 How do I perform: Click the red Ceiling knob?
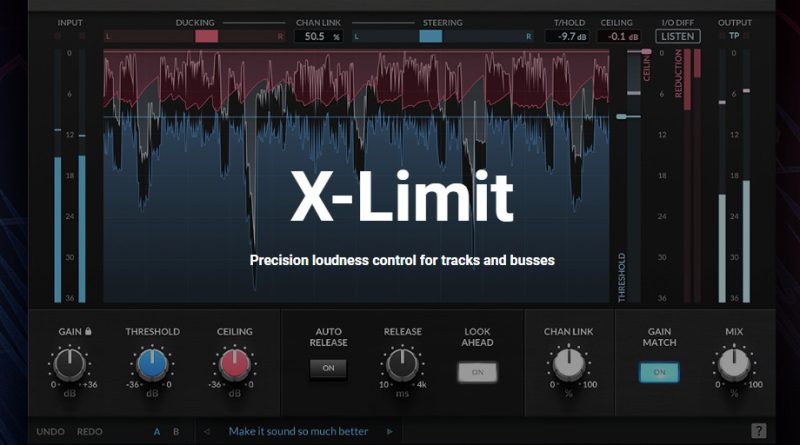point(234,365)
